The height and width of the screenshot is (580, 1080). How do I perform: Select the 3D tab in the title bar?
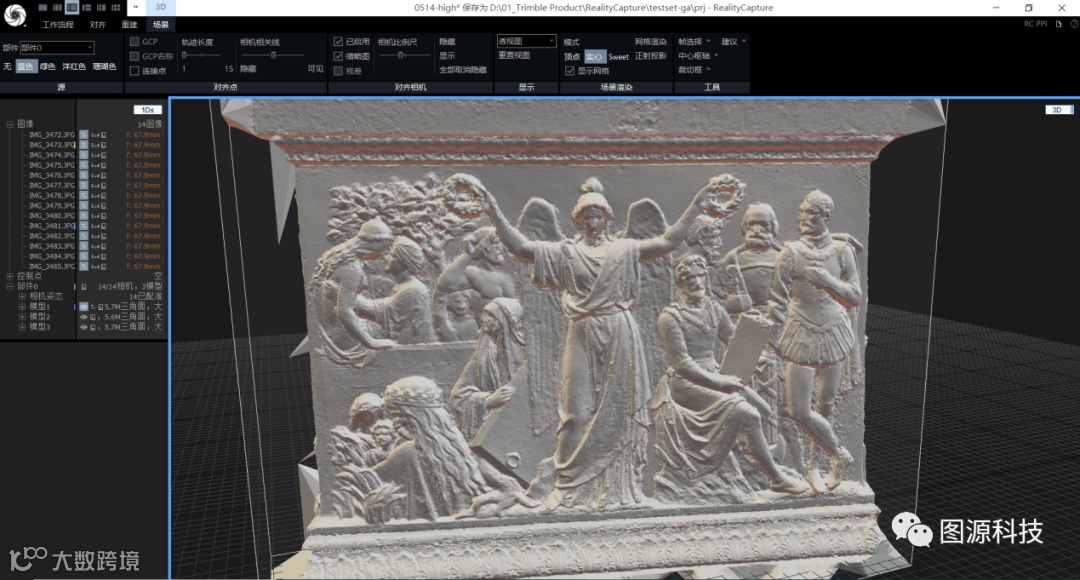160,7
